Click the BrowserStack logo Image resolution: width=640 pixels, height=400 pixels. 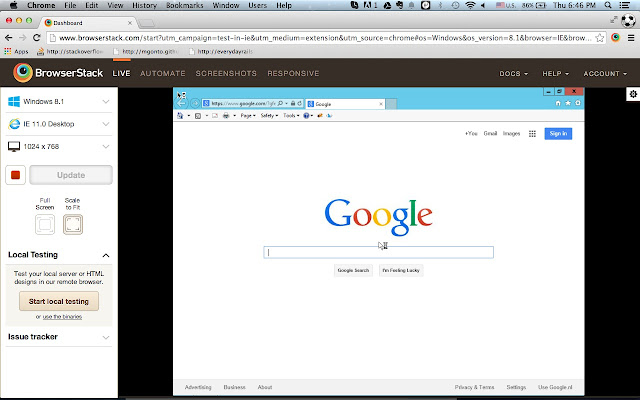point(58,73)
